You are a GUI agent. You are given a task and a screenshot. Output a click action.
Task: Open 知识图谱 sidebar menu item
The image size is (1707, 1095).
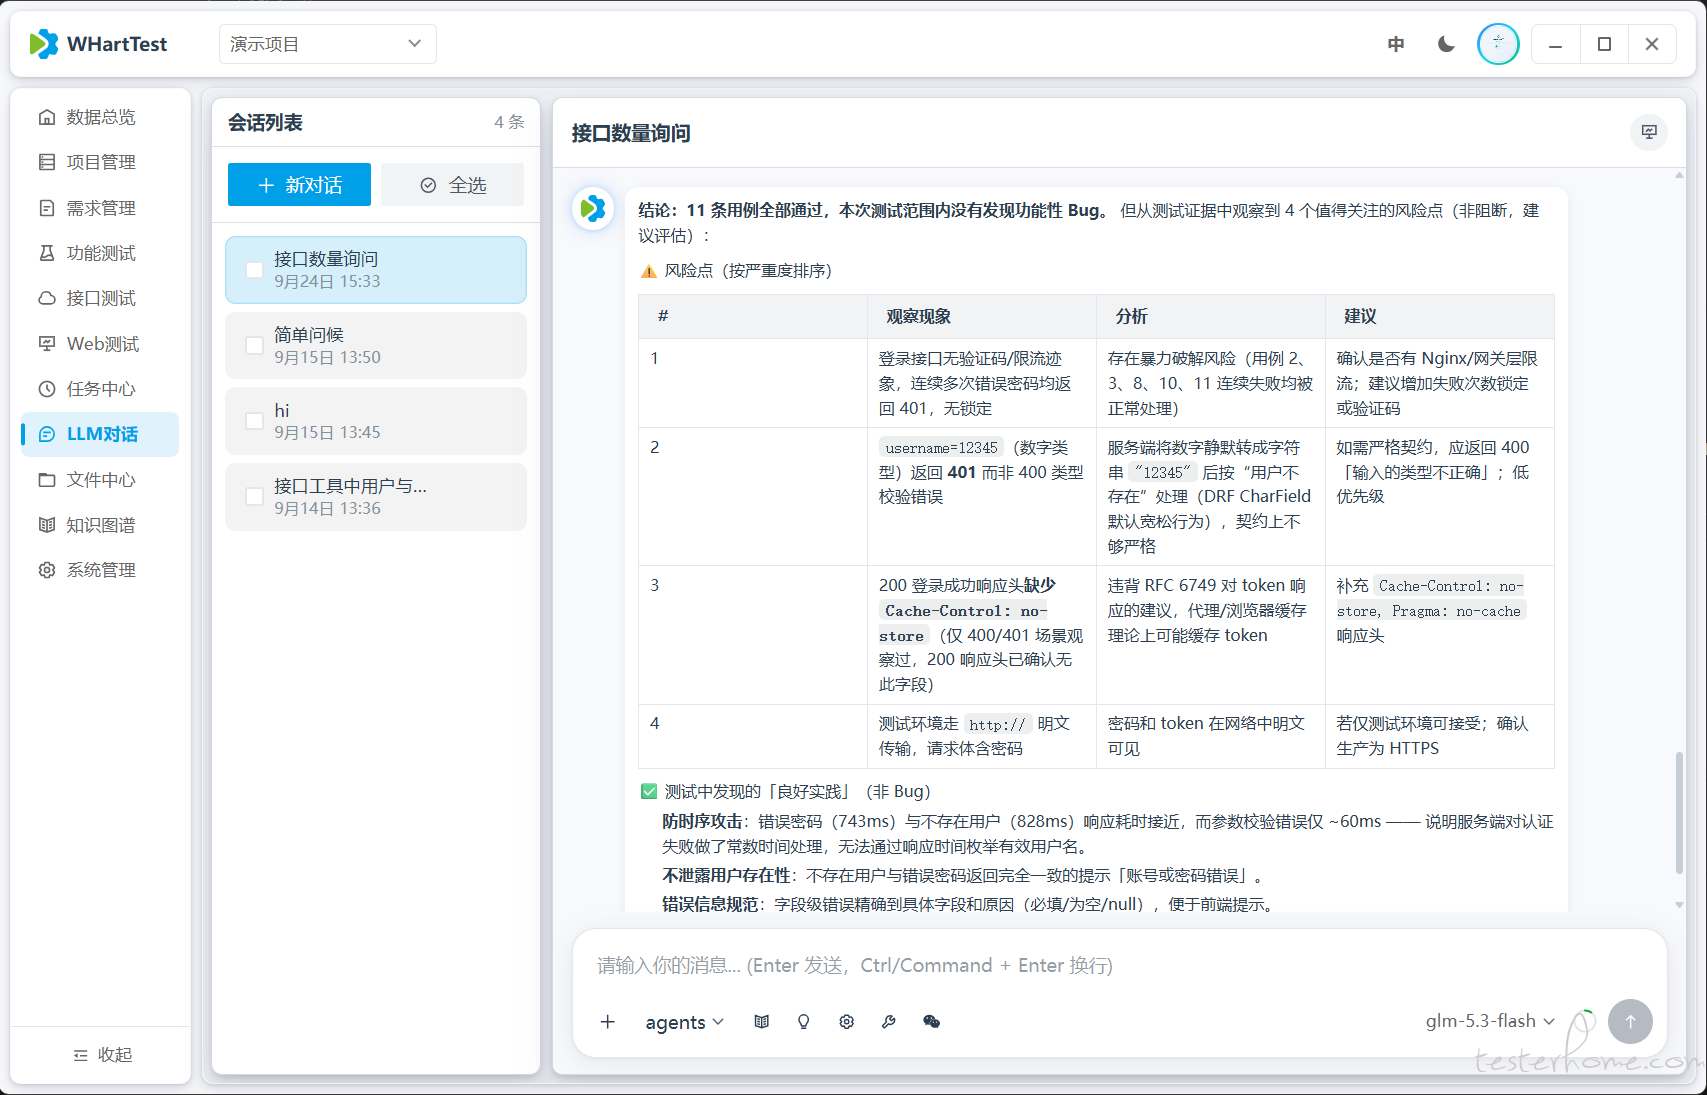click(x=100, y=525)
